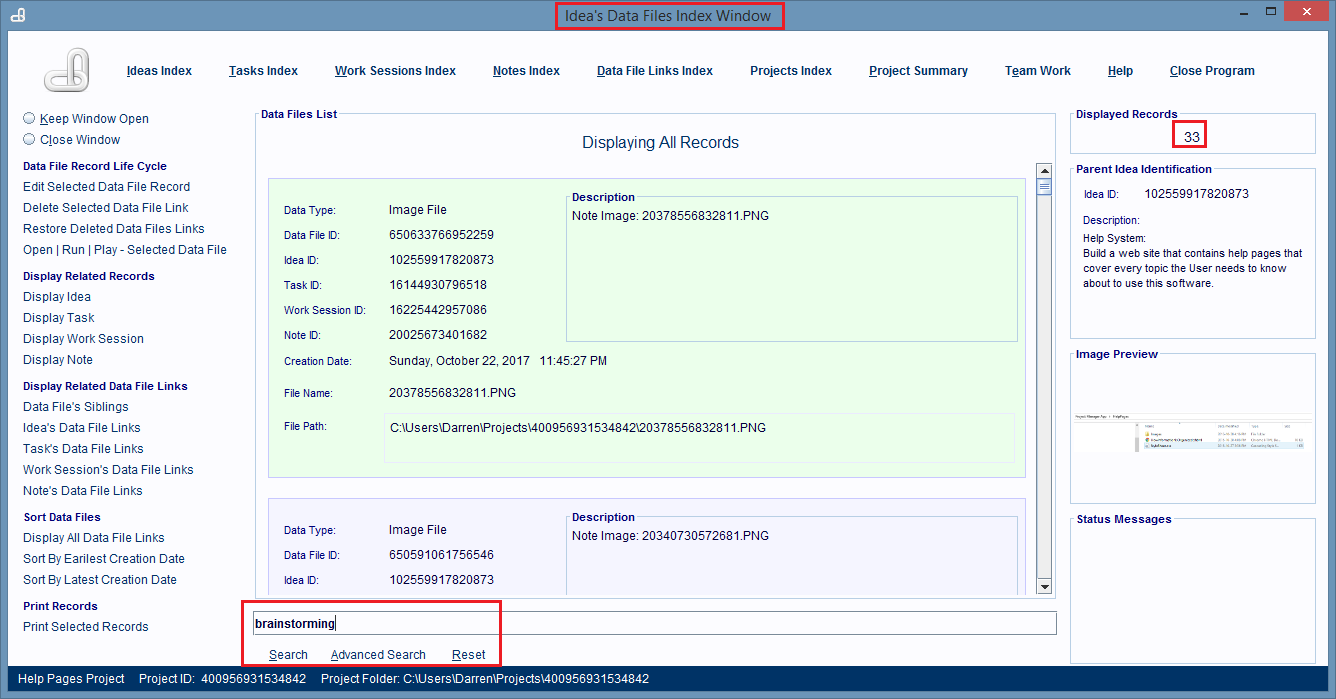The image size is (1336, 699).
Task: Select the Keep Window Open radio button
Action: 29,118
